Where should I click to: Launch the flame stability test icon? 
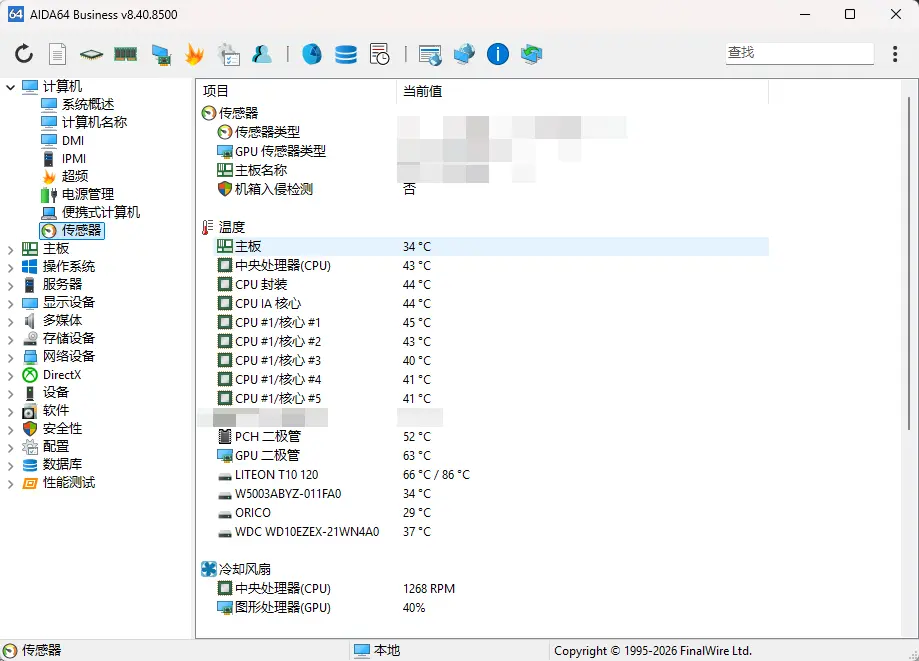click(194, 54)
